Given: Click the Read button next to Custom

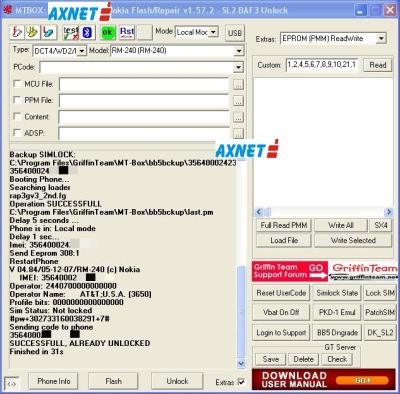Looking at the screenshot, I should pos(377,65).
